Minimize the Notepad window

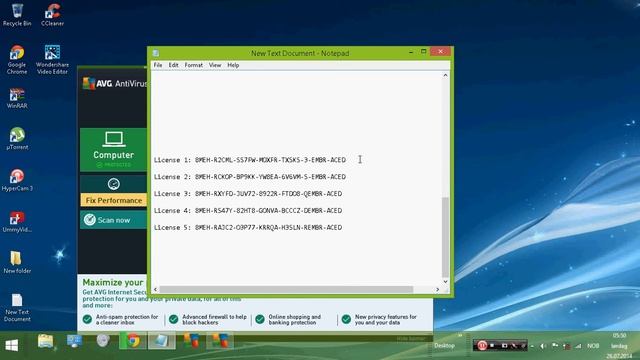point(411,52)
